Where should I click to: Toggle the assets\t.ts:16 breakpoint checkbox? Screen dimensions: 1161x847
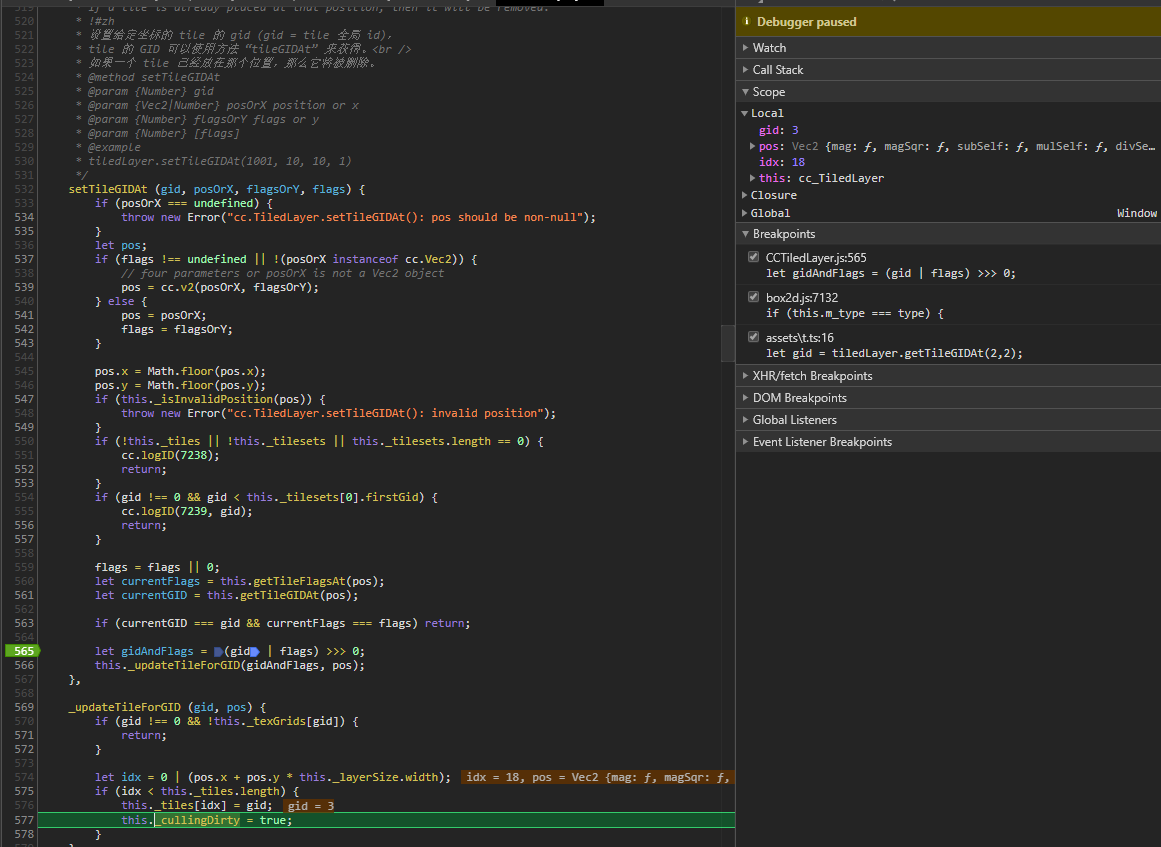tap(754, 337)
